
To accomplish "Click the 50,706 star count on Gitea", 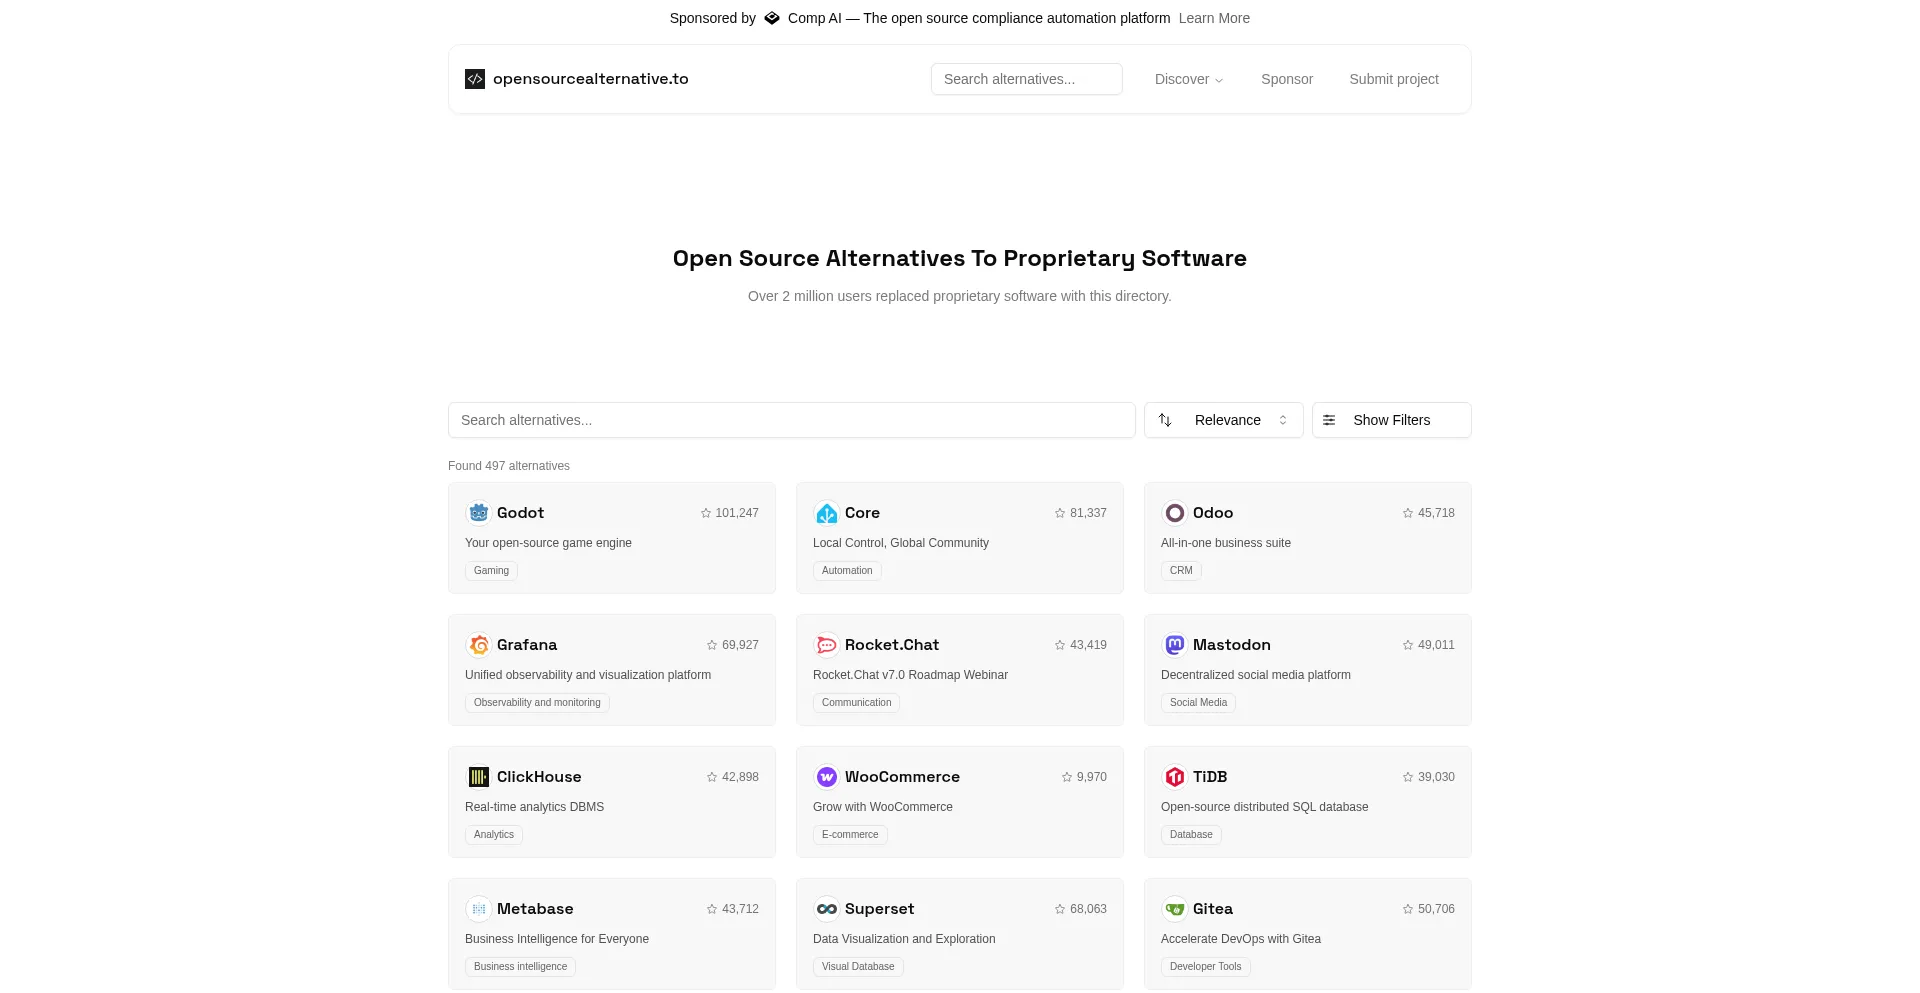I will pyautogui.click(x=1436, y=909).
